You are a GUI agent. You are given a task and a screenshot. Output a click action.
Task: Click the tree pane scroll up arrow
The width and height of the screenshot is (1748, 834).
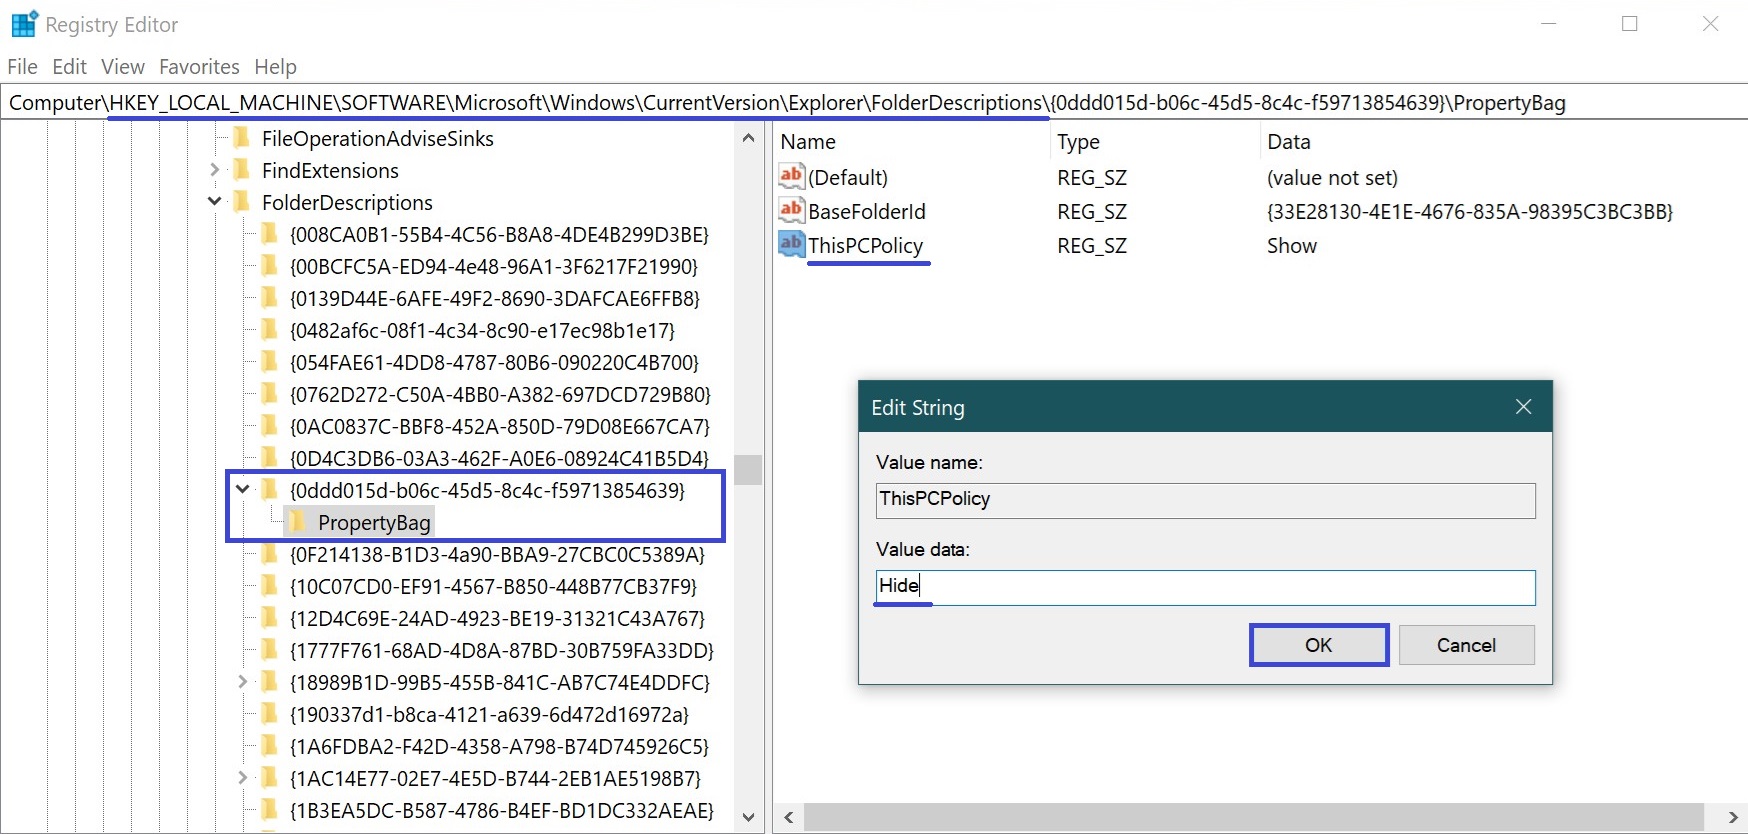[748, 138]
